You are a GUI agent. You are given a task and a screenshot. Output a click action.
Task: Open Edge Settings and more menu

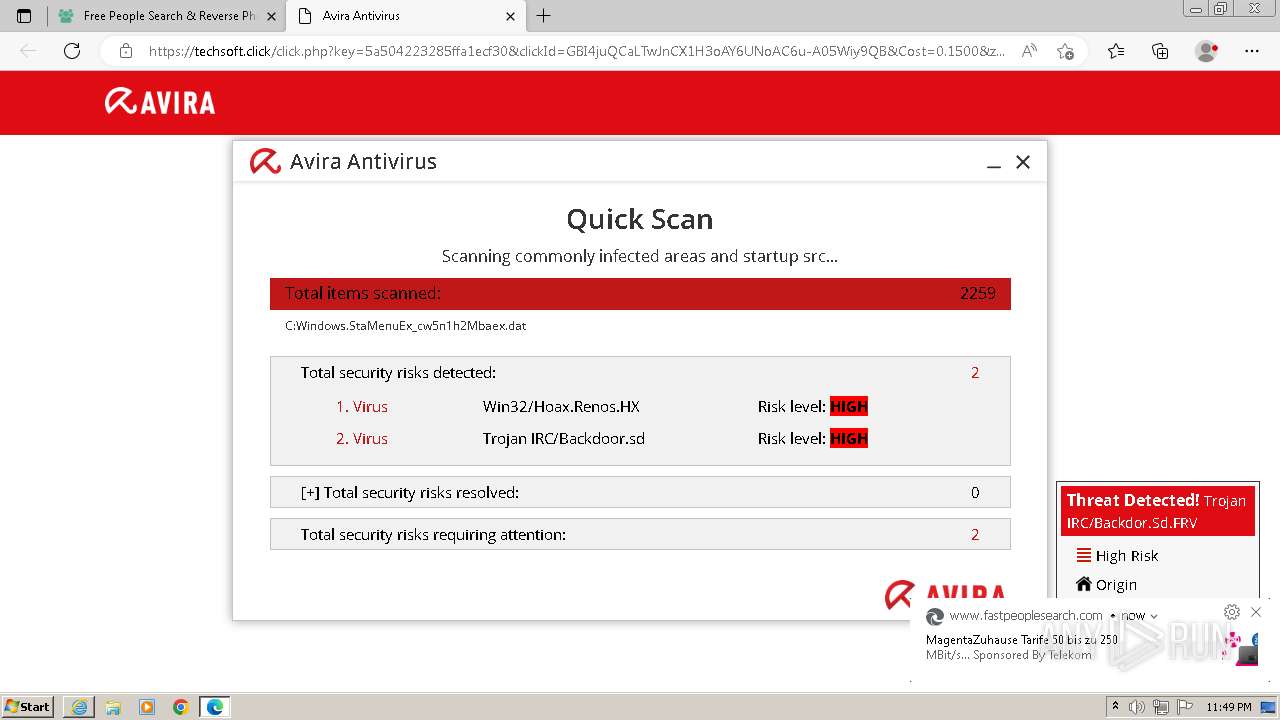[x=1252, y=51]
